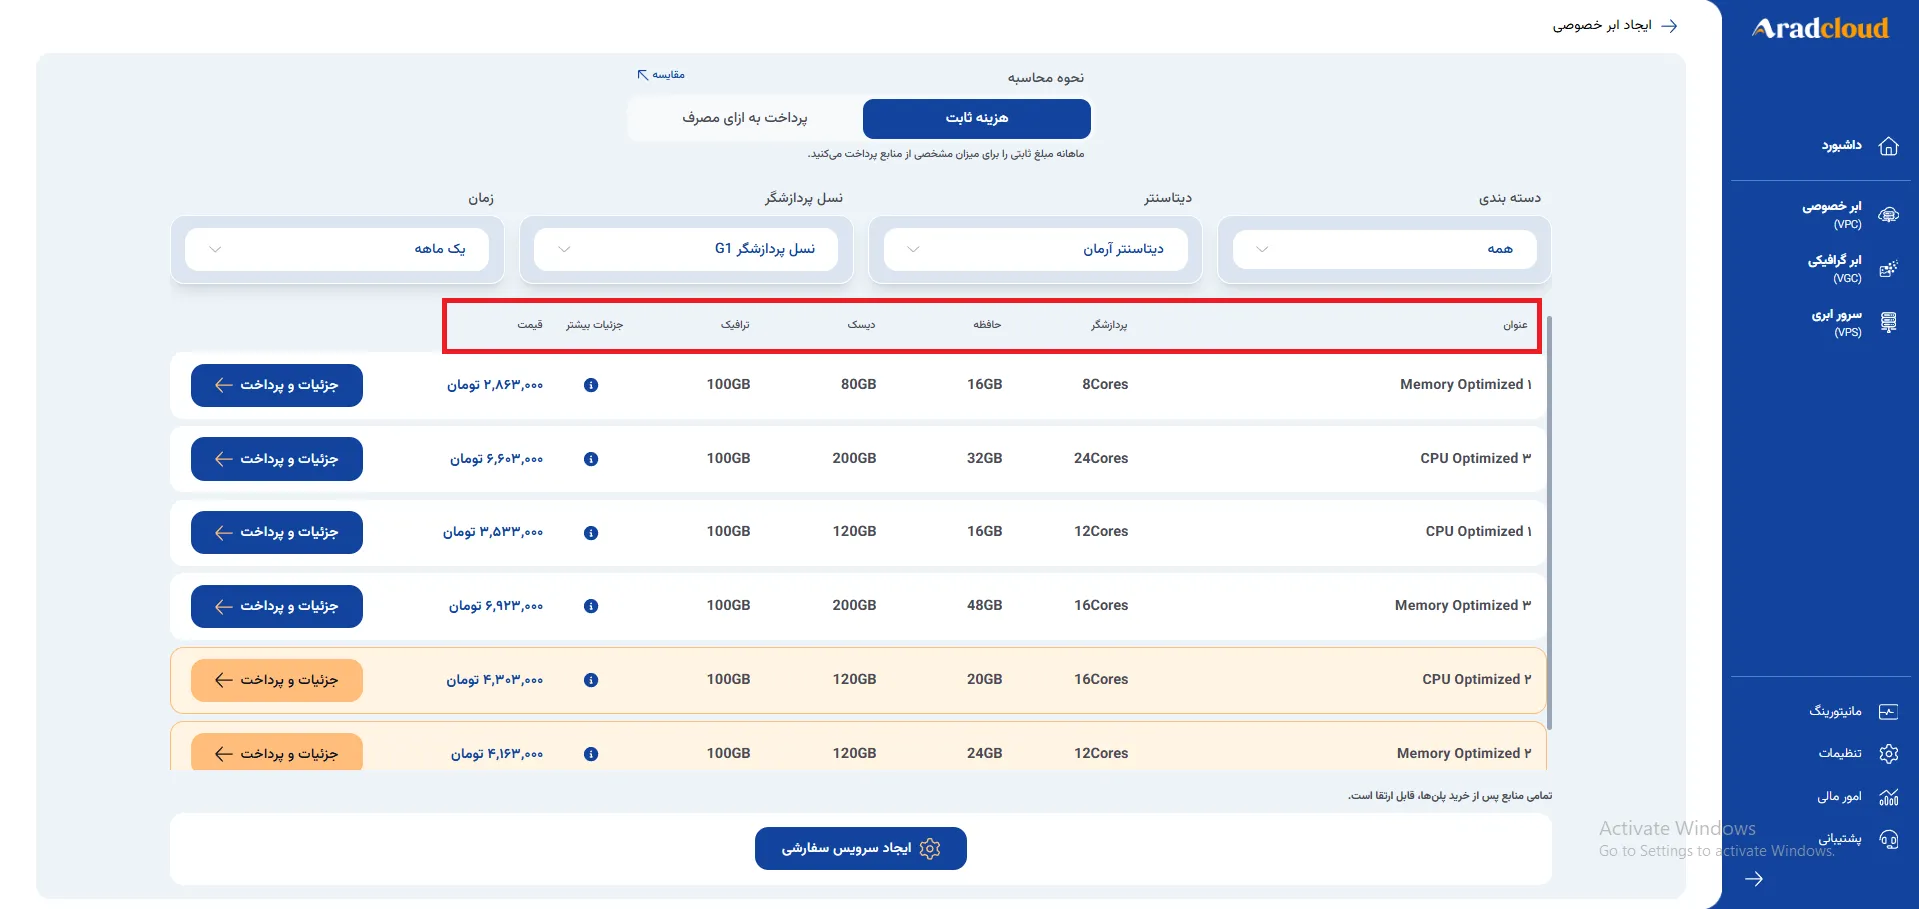Open the graphic cloud (VGC) icon
Viewport: 1919px width, 909px height.
(1888, 269)
